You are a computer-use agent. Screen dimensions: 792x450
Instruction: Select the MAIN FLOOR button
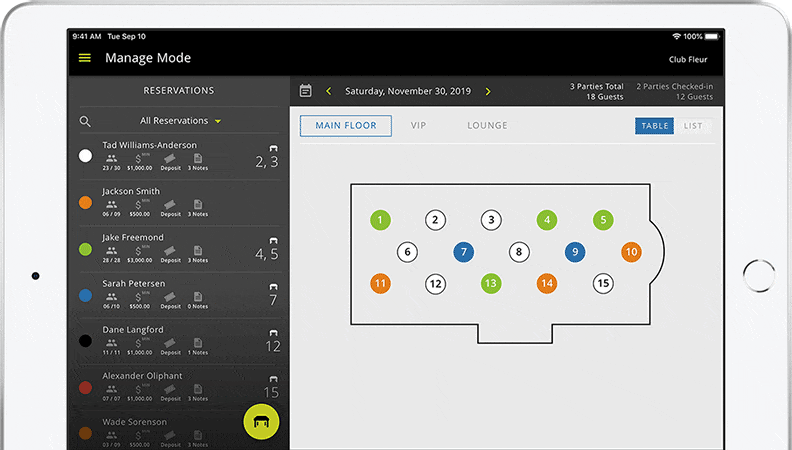[346, 126]
